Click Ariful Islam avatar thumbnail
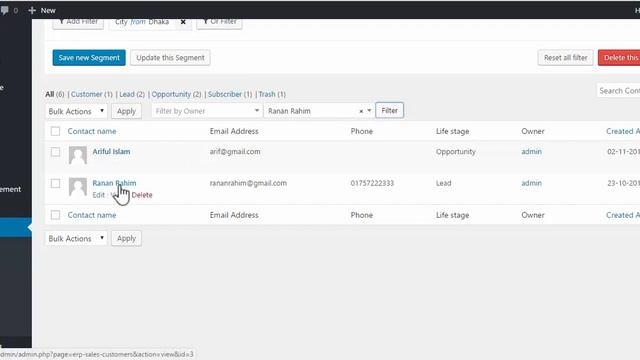 [78, 155]
